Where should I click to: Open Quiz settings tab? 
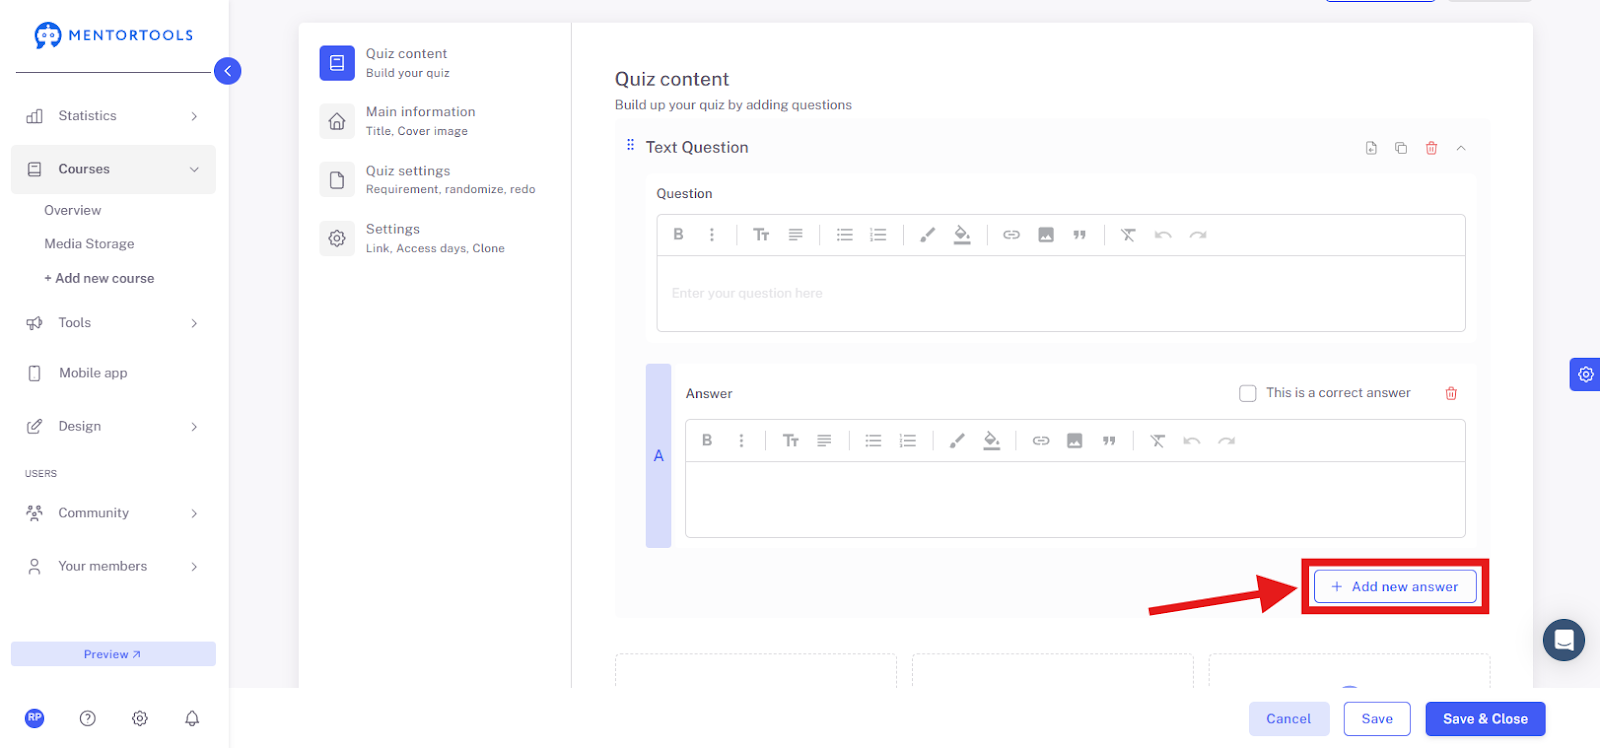[434, 179]
